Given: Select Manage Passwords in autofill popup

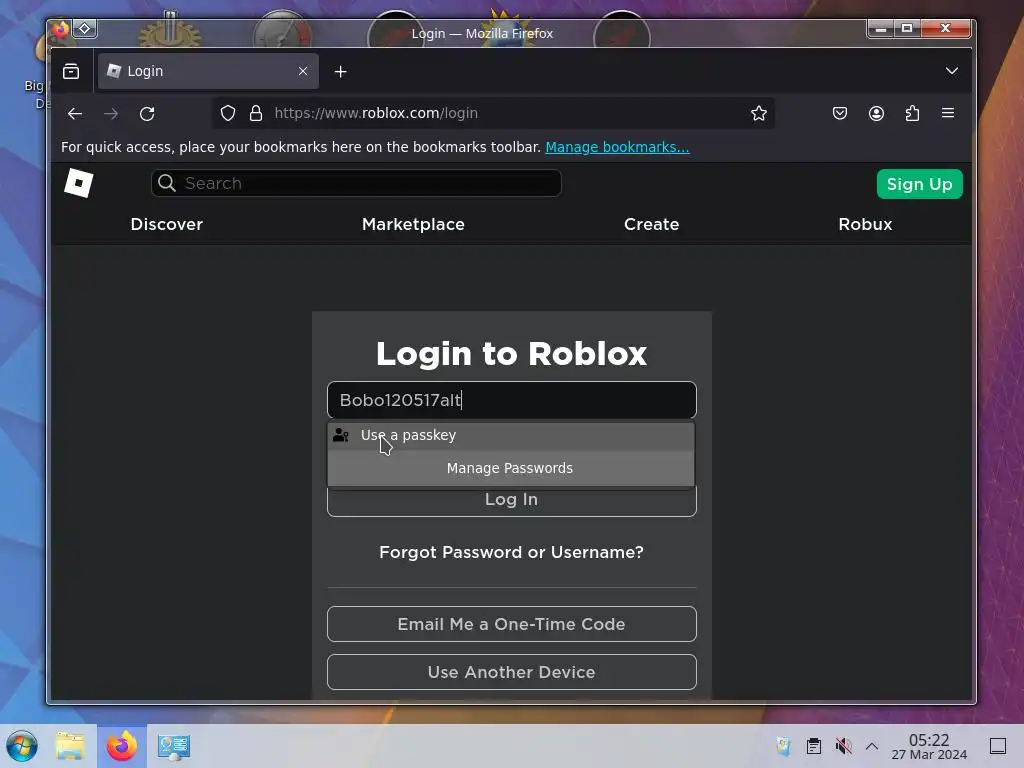Looking at the screenshot, I should 511,468.
